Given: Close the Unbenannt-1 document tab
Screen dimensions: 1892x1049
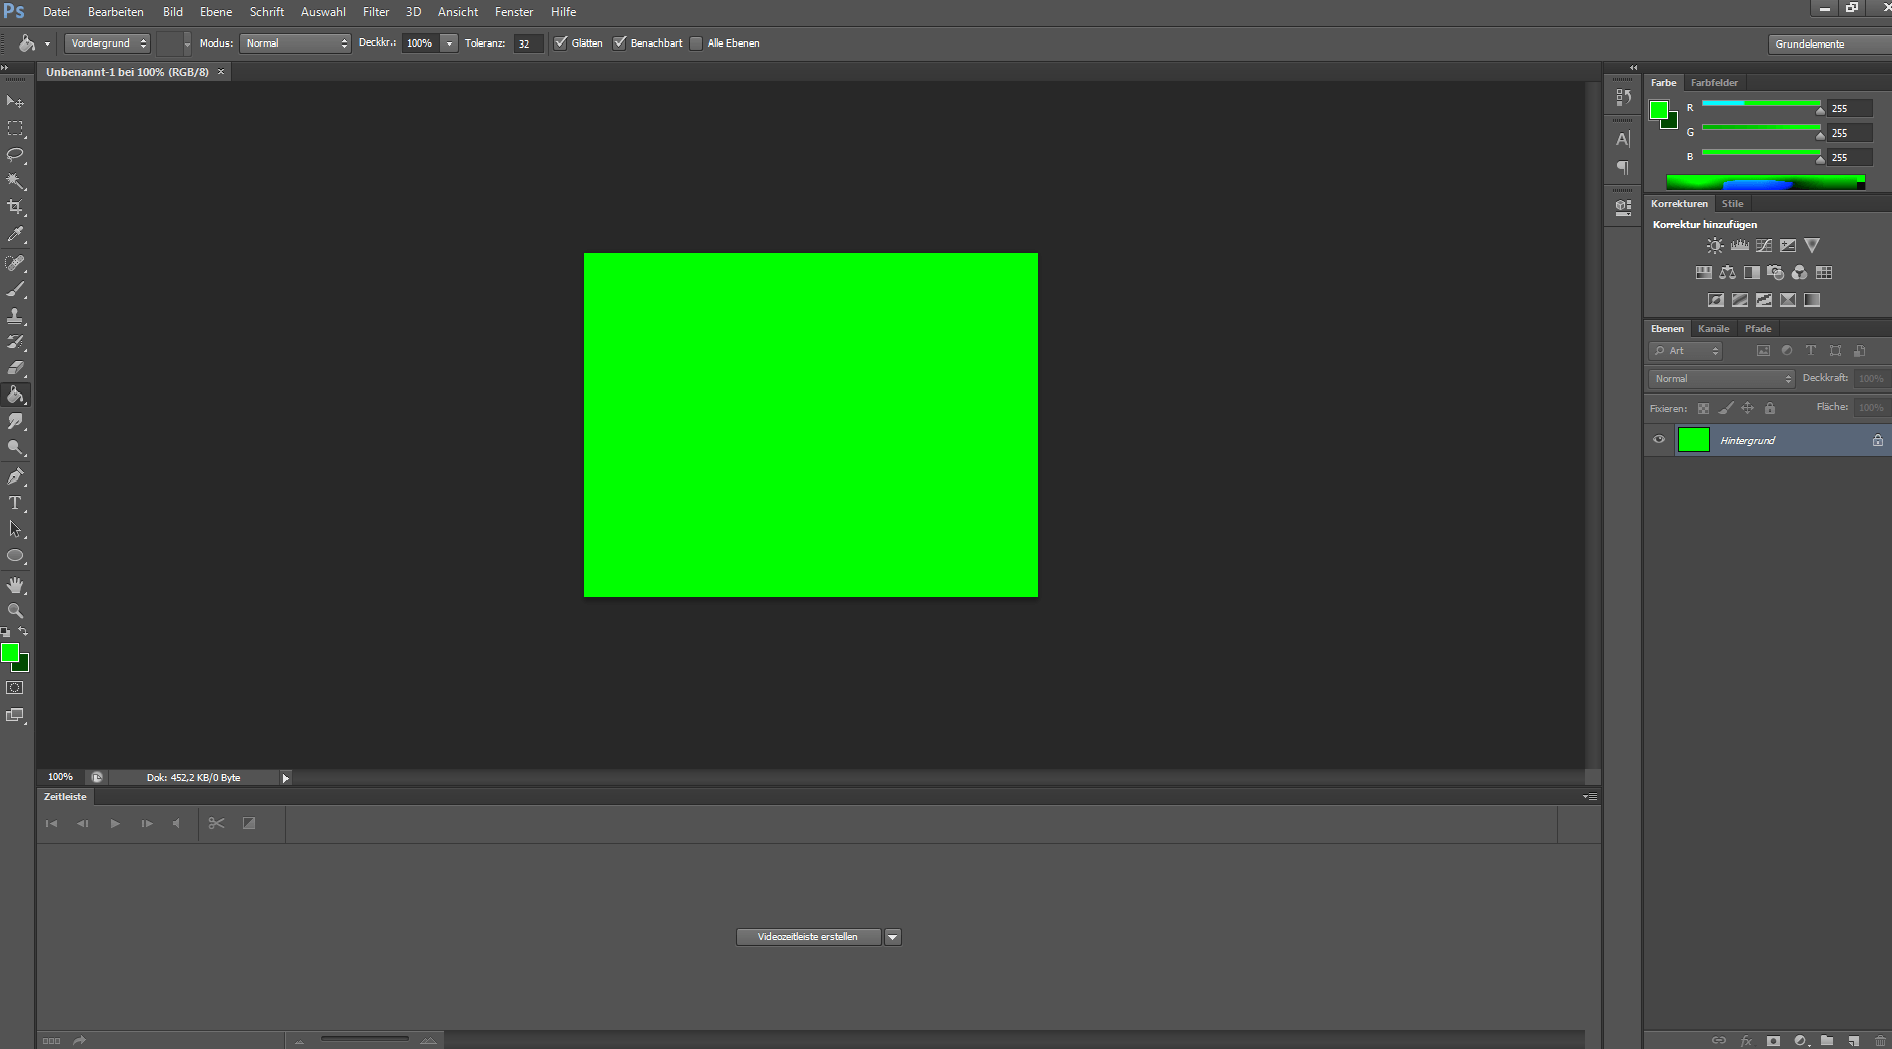Looking at the screenshot, I should (221, 72).
